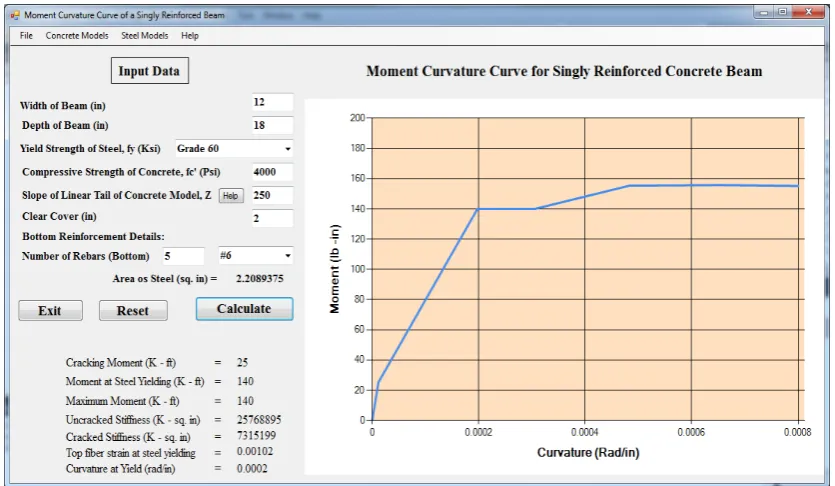
Task: Click the Calculate button
Action: 244,309
